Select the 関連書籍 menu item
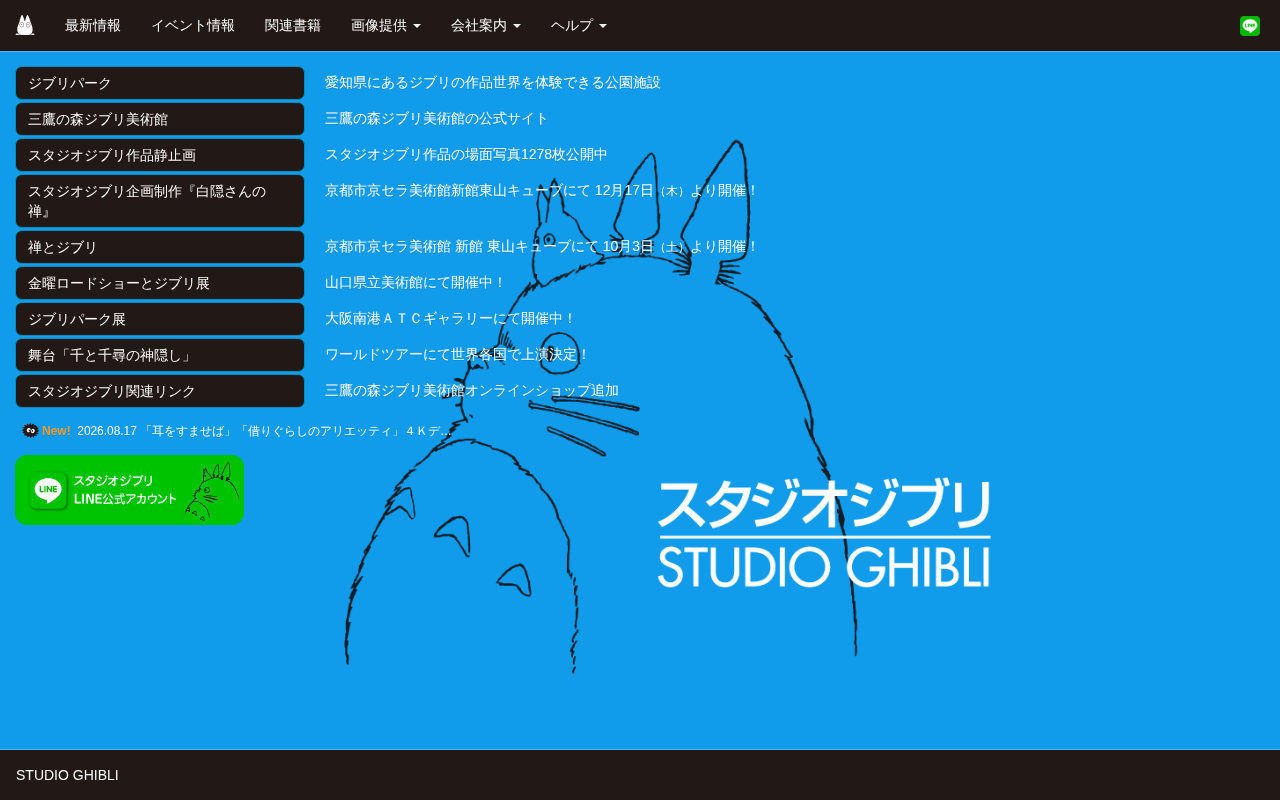This screenshot has height=800, width=1280. pos(293,26)
